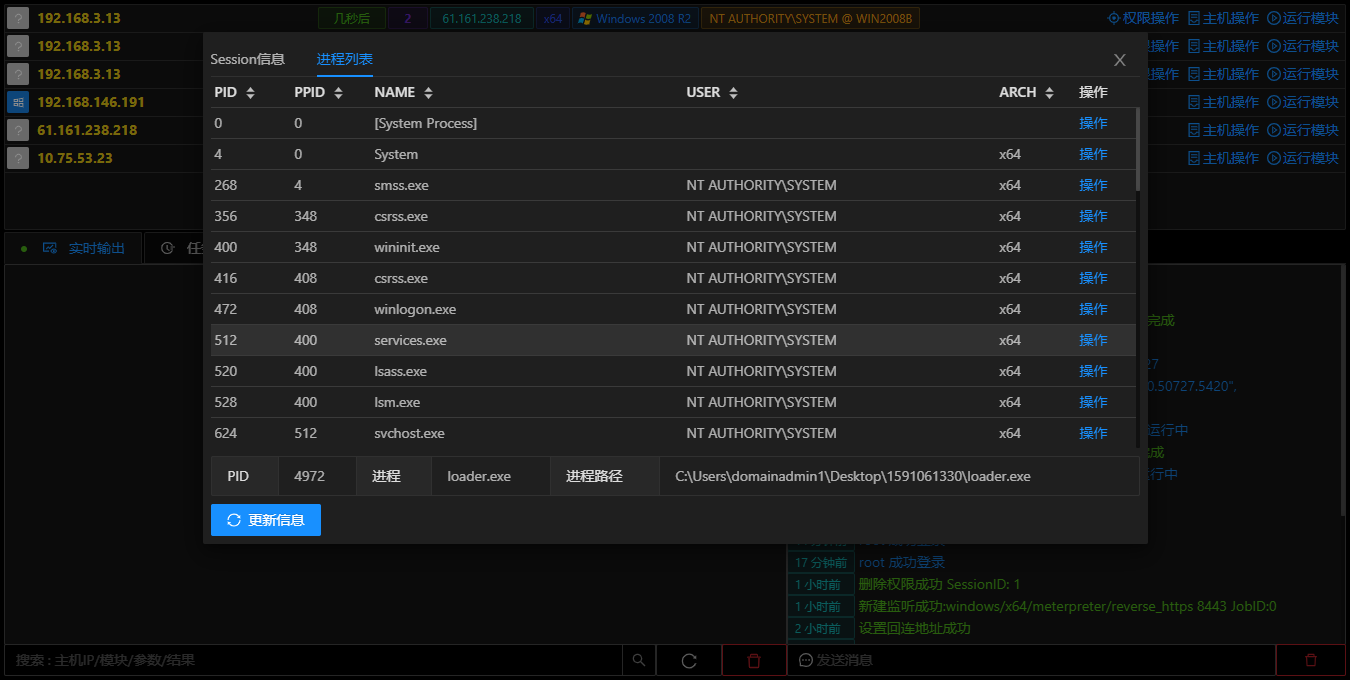1350x680 pixels.
Task: Click the 61.61.238.218 tag in first row
Action: (481, 18)
